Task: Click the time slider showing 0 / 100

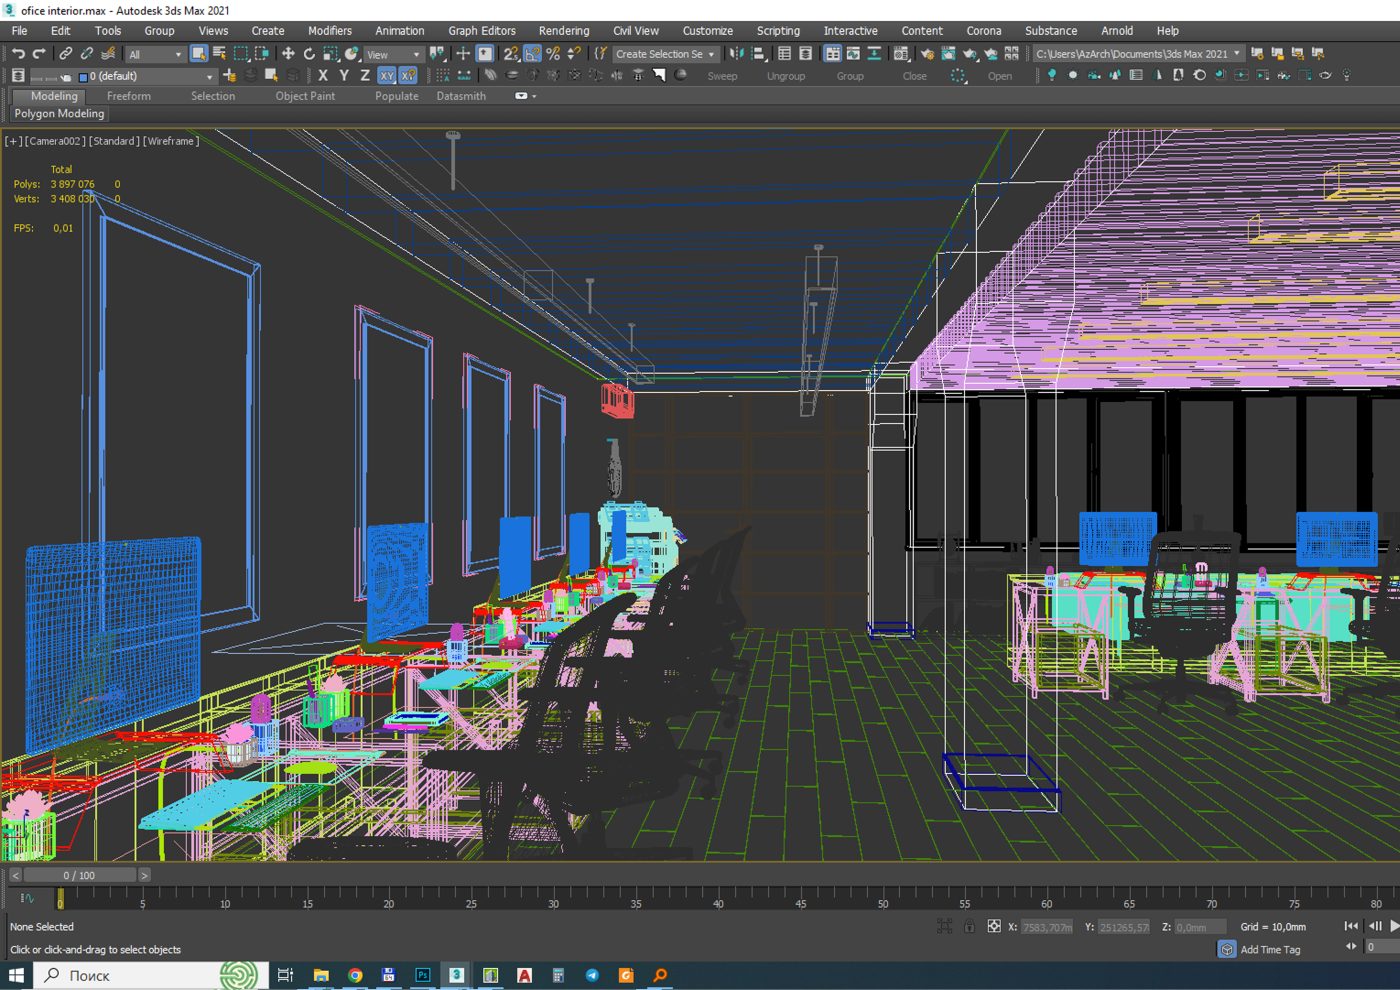Action: [x=80, y=875]
